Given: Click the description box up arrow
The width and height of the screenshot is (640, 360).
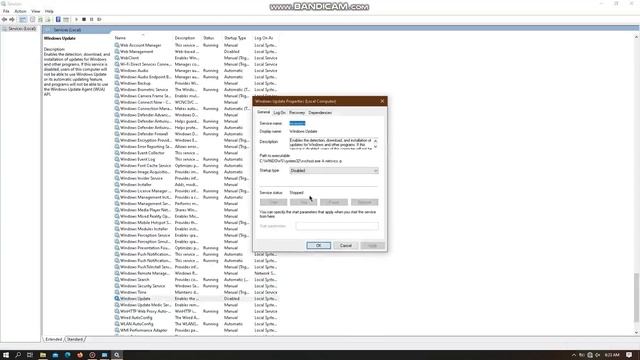Looking at the screenshot, I should pos(376,141).
